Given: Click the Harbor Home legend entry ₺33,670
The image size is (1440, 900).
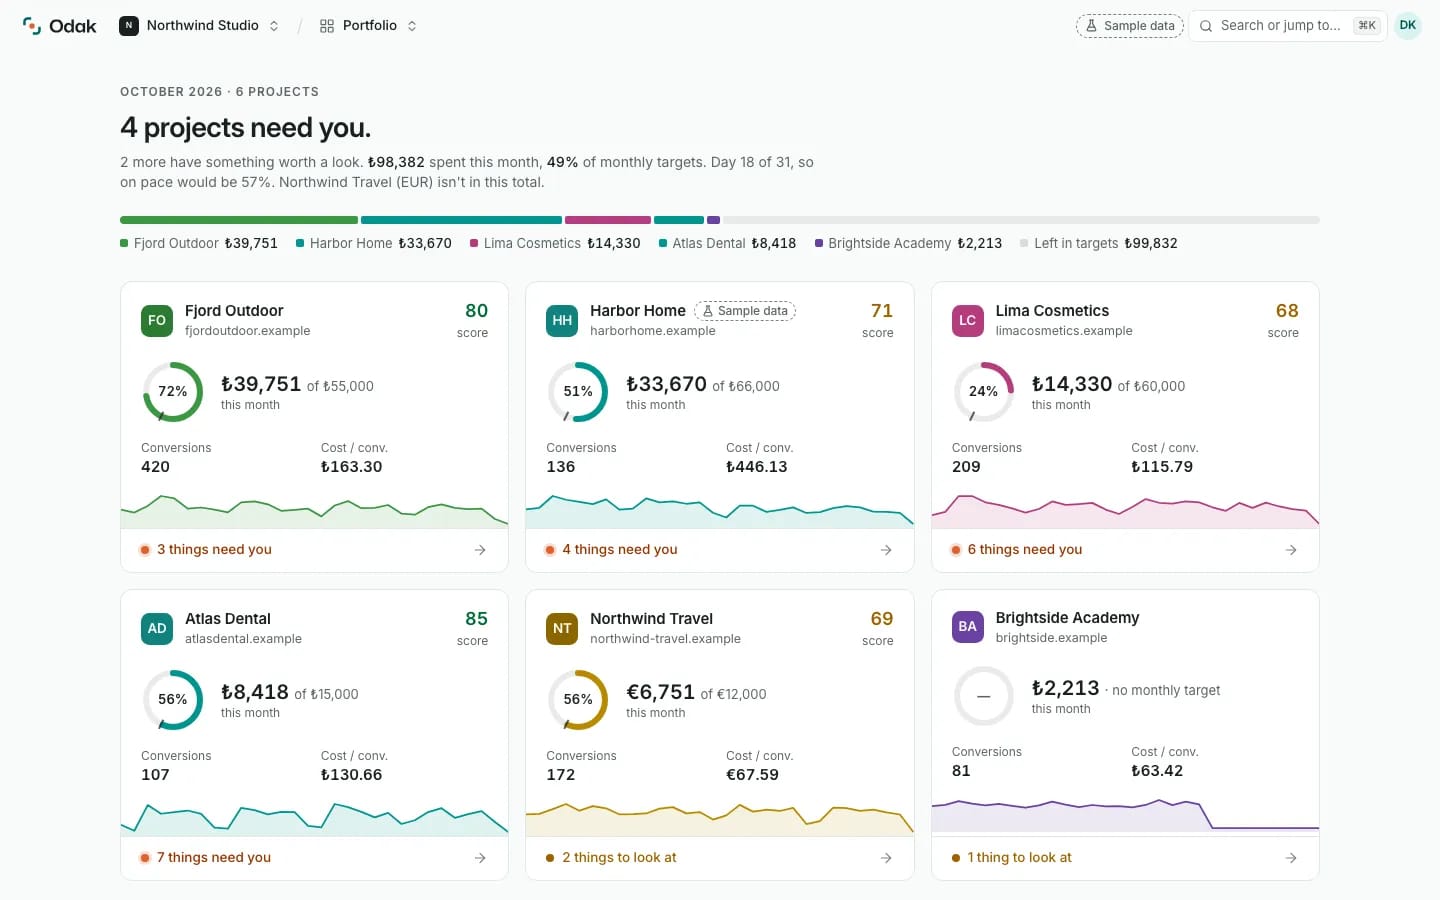Looking at the screenshot, I should (x=374, y=244).
